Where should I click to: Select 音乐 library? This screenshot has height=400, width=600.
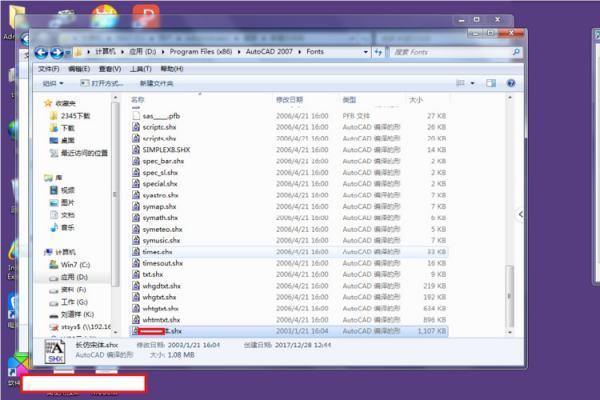68,228
